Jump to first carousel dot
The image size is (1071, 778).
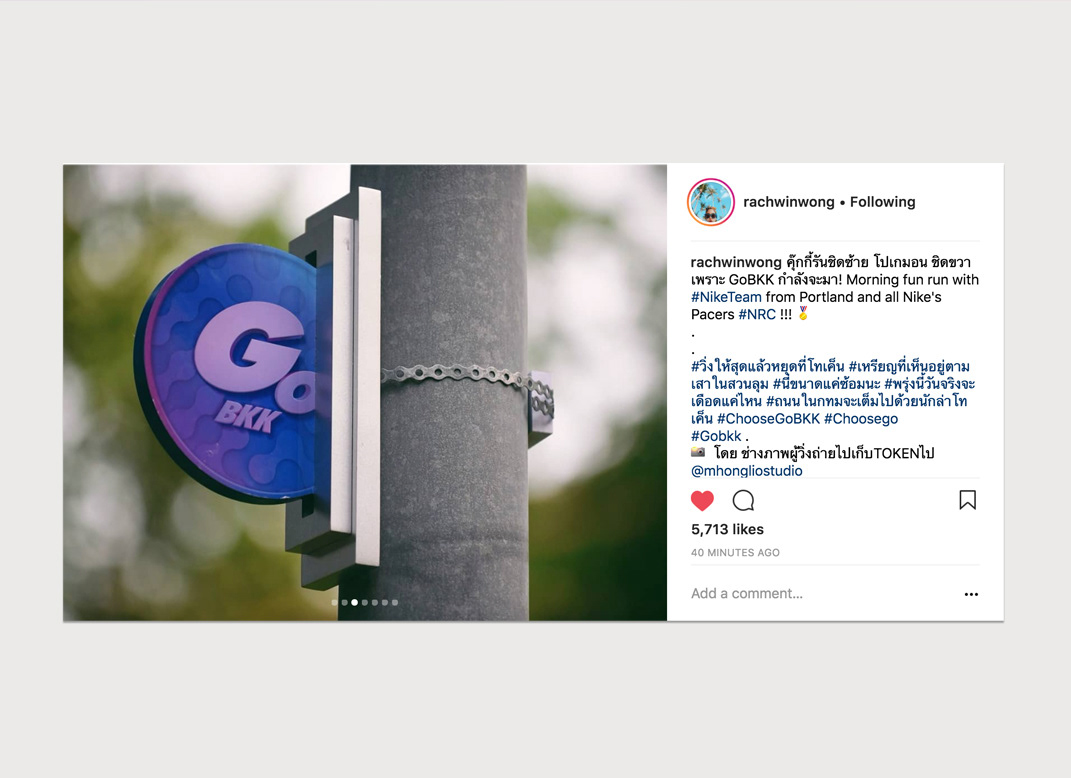pos(335,602)
